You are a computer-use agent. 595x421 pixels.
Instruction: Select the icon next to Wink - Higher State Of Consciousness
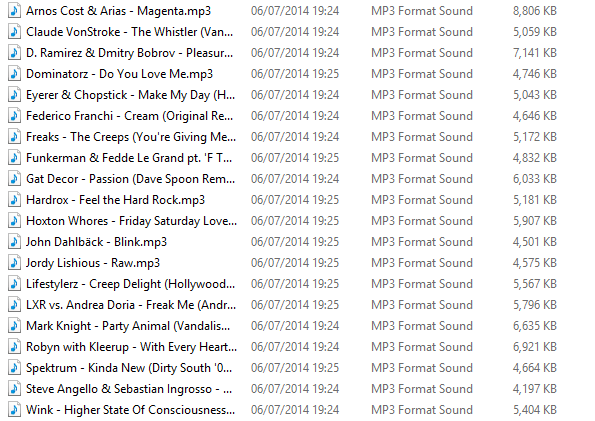click(x=14, y=410)
